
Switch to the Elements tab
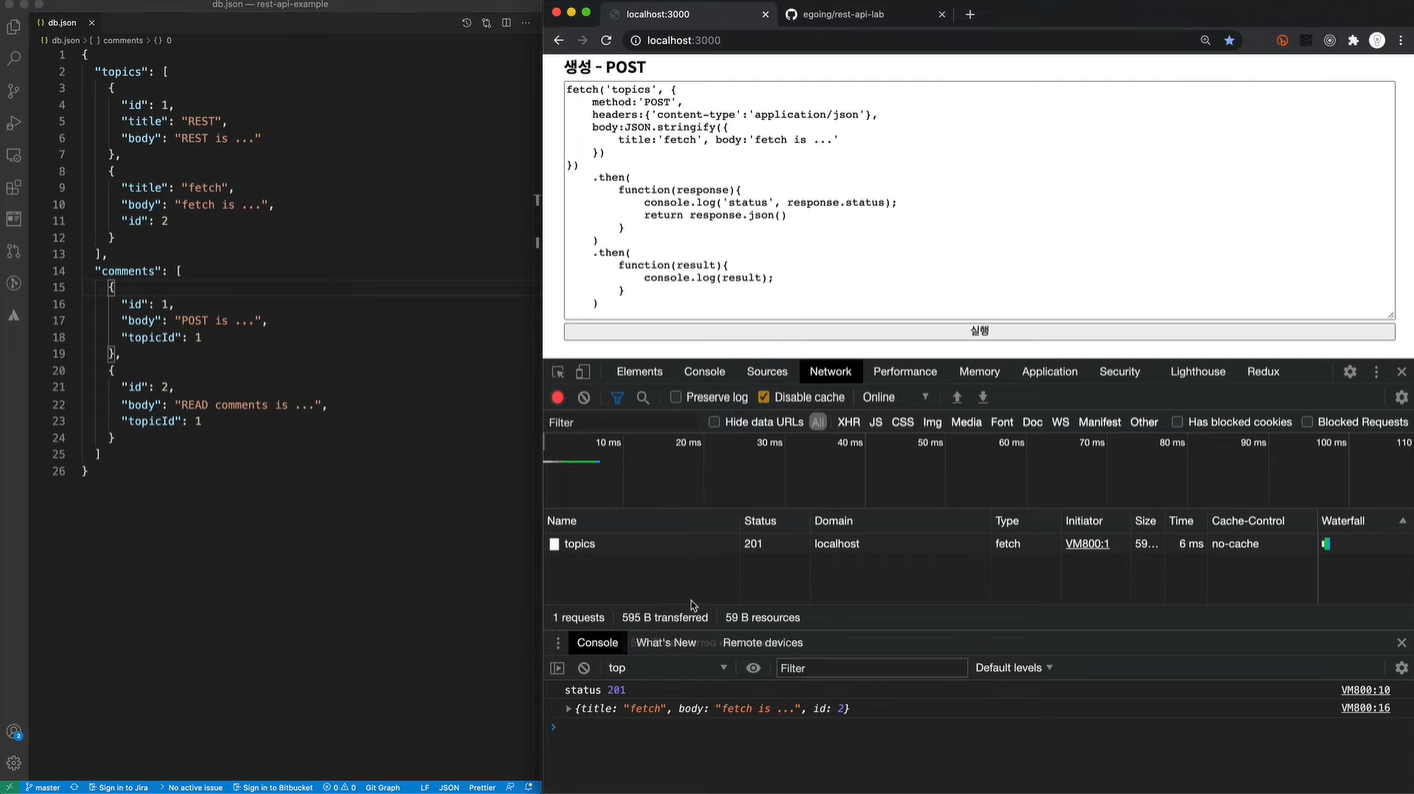click(639, 371)
